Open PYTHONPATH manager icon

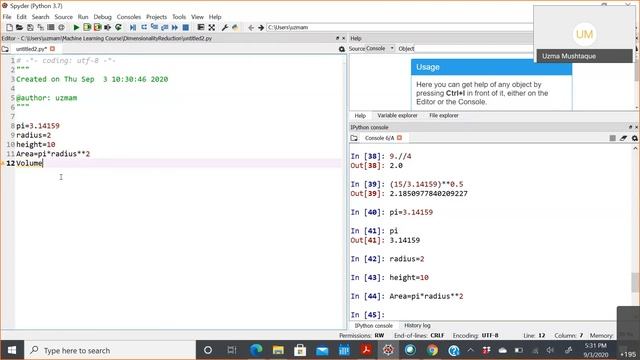coord(235,27)
